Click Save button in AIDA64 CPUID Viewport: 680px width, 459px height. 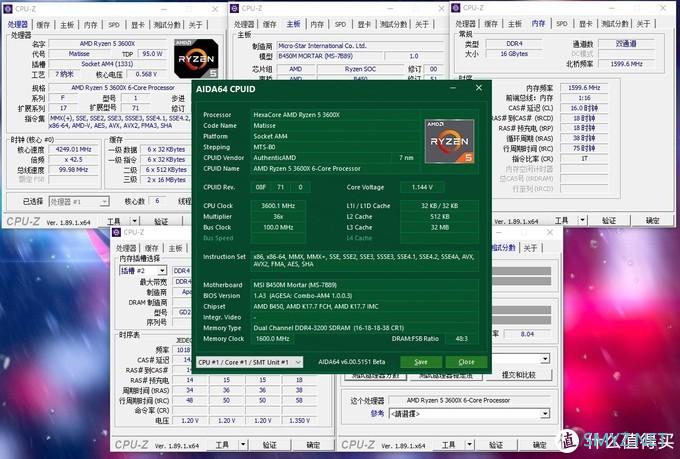(421, 362)
